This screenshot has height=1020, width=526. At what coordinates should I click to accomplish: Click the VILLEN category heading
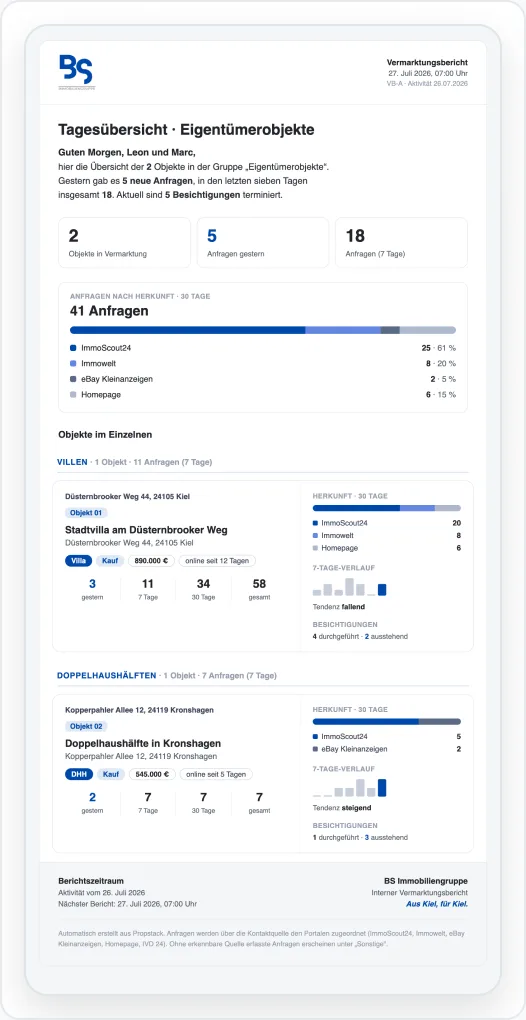(72, 463)
